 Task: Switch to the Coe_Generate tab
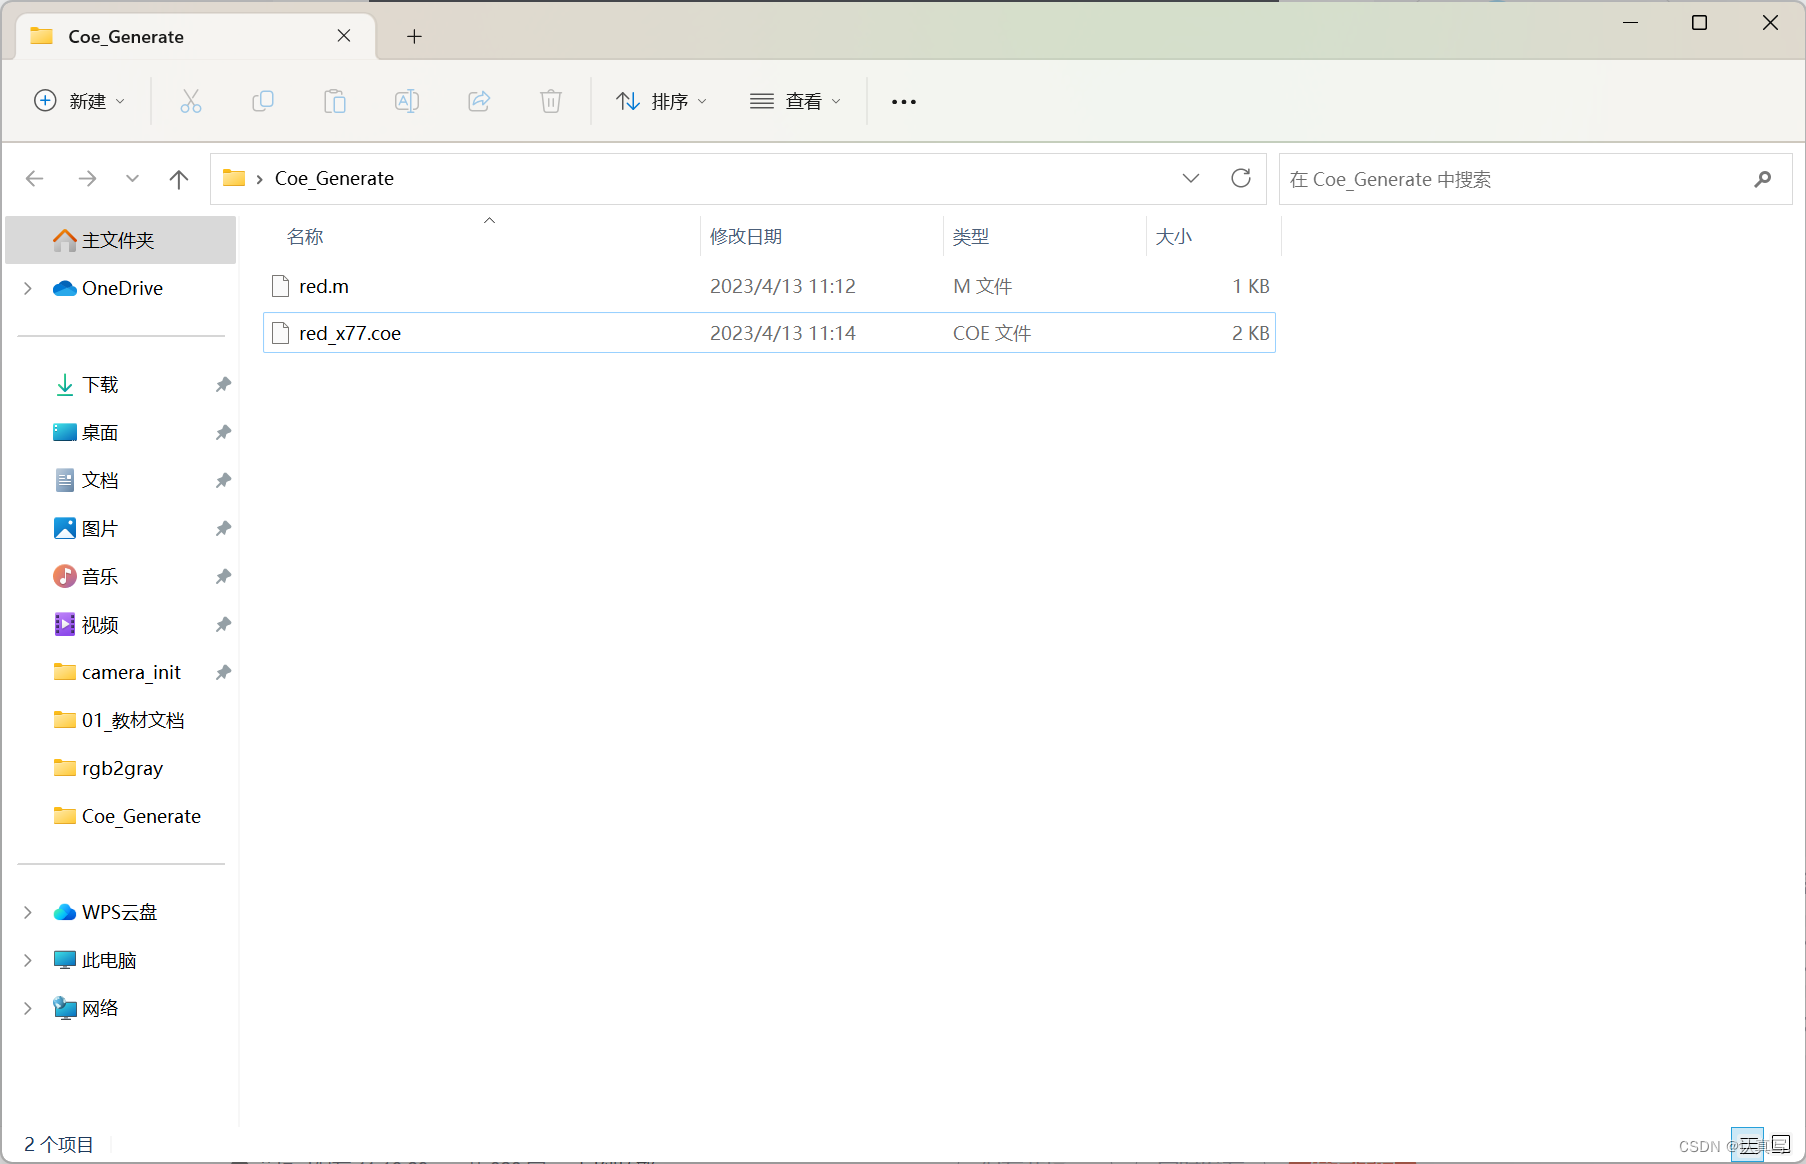click(x=127, y=36)
